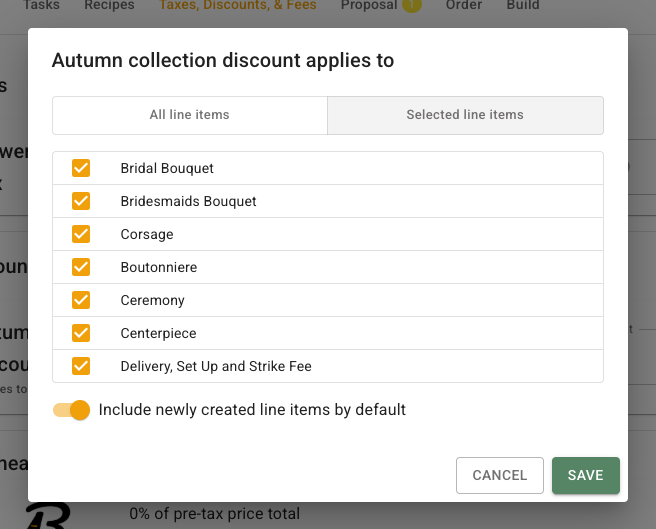Select the All line items option
Viewport: 656px width, 529px height.
(190, 115)
